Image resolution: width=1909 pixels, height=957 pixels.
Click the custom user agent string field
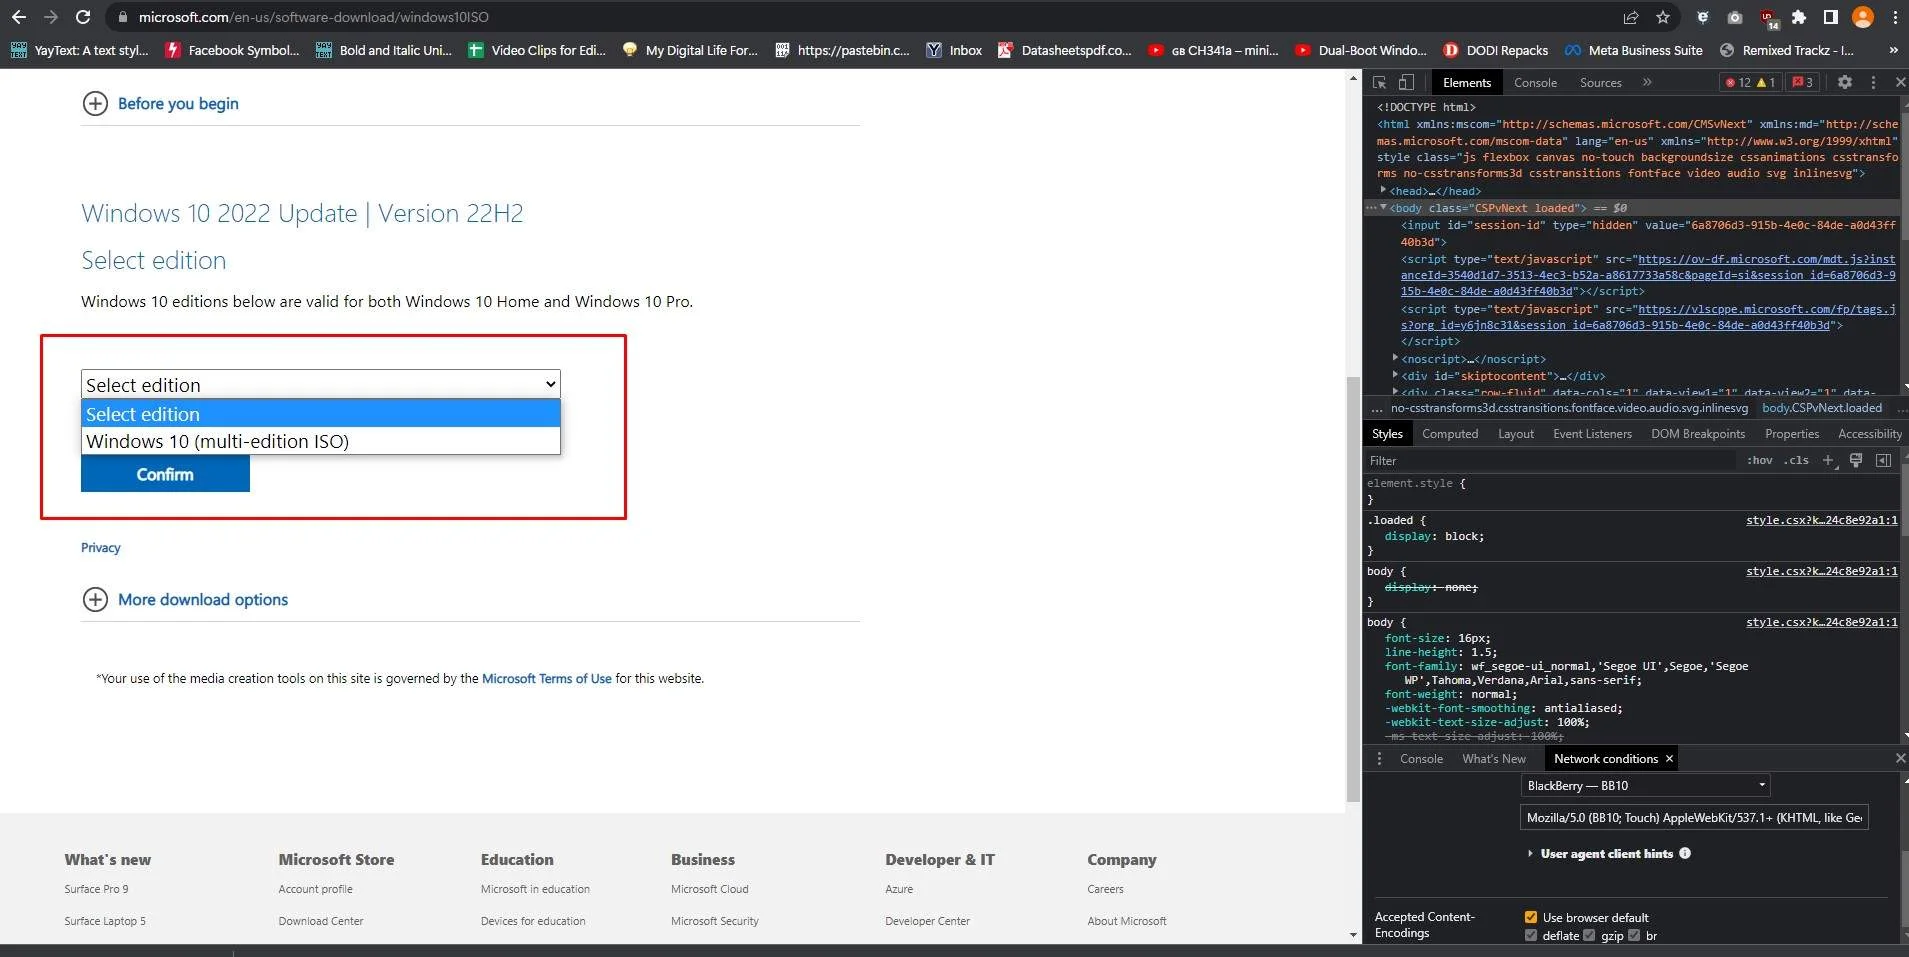(x=1694, y=817)
